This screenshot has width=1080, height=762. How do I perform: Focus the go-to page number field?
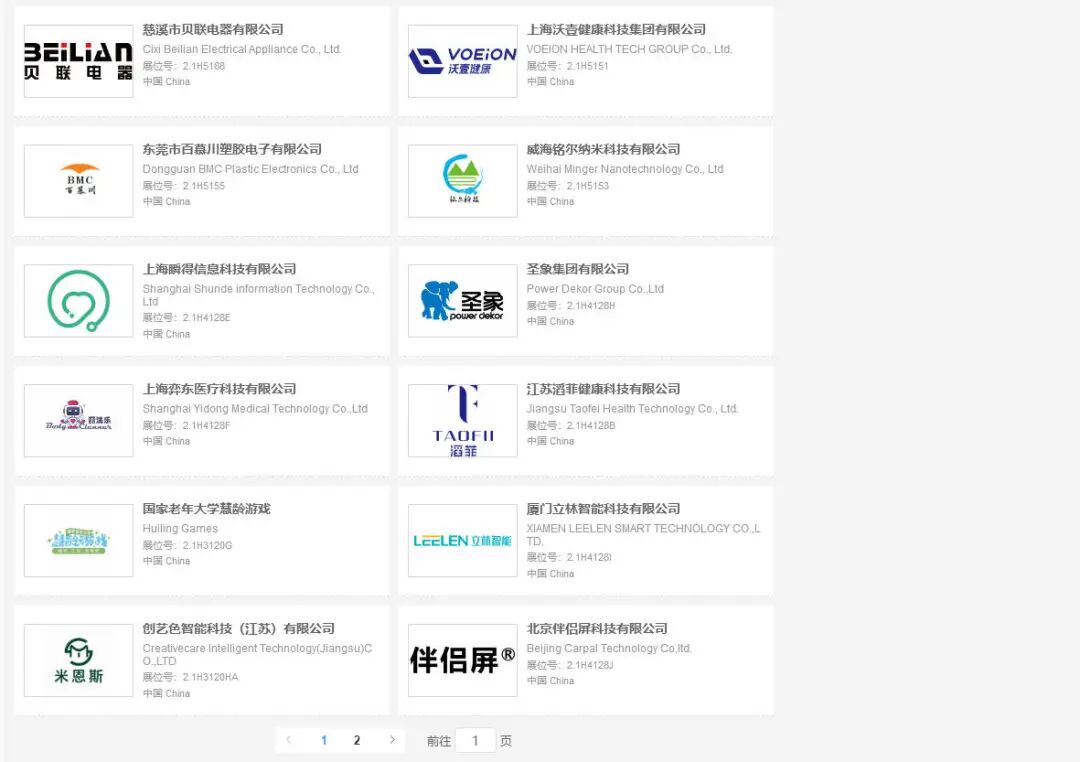tap(475, 741)
